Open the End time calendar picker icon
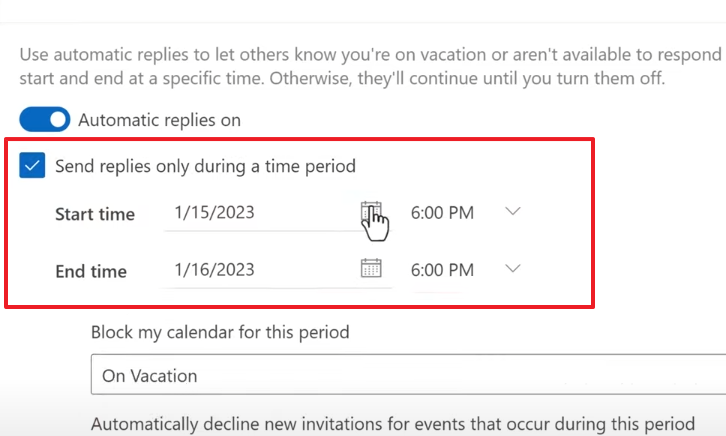The image size is (726, 436). point(371,268)
